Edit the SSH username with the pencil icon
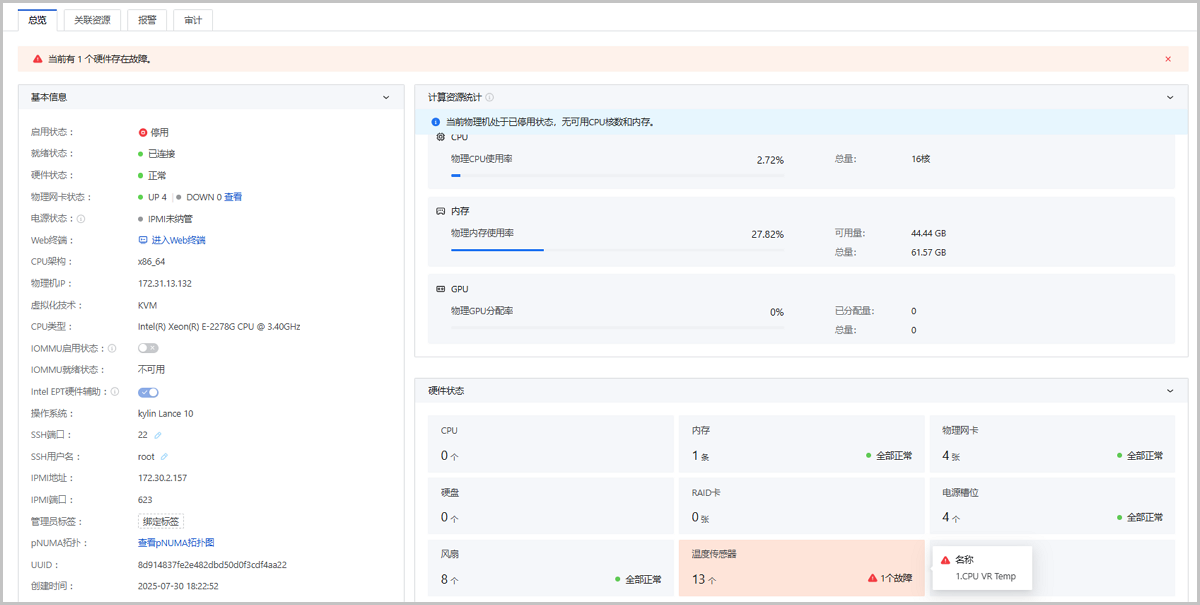This screenshot has height=605, width=1200. click(165, 457)
